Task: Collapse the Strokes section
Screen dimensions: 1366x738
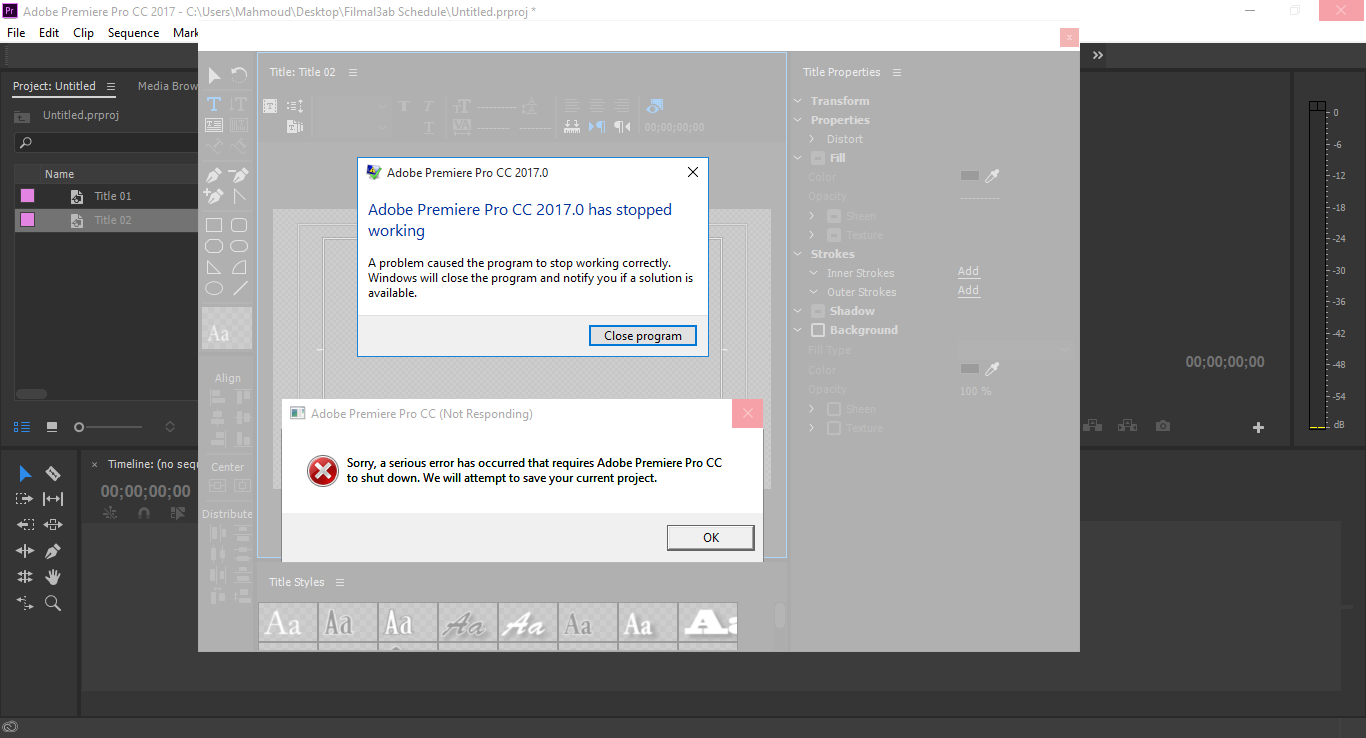Action: (x=798, y=254)
